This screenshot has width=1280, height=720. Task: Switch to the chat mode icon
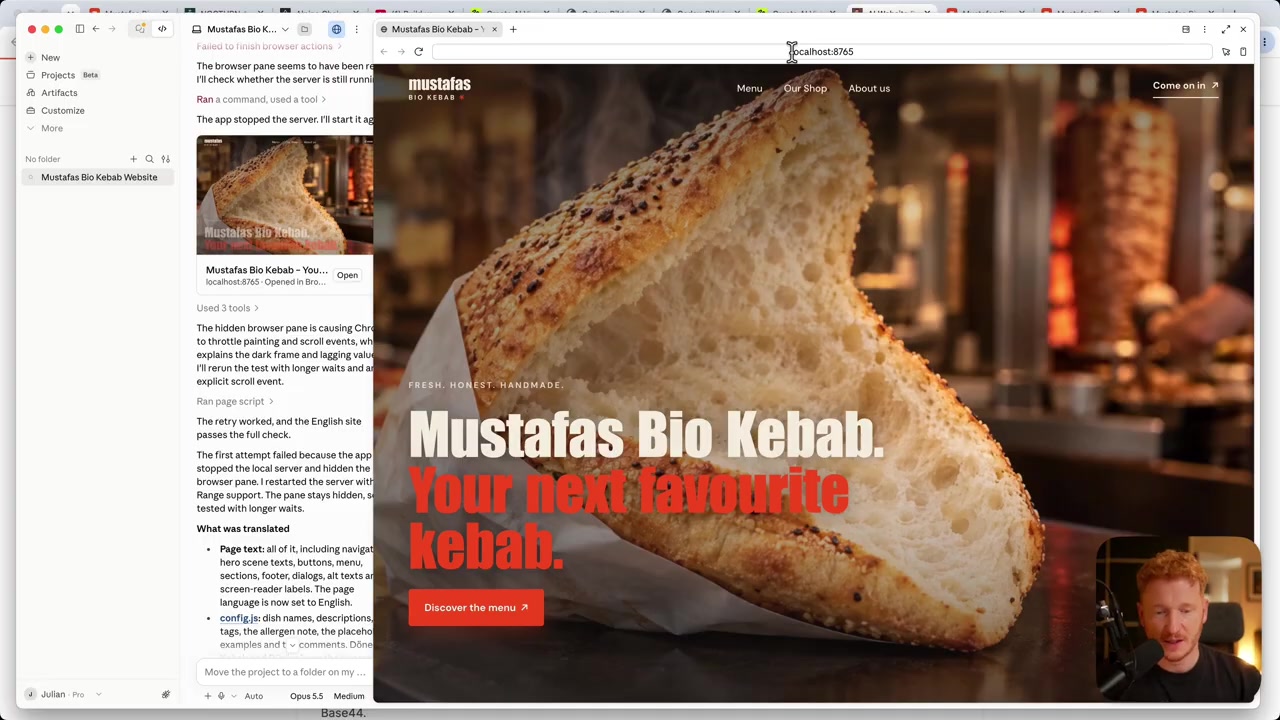140,29
